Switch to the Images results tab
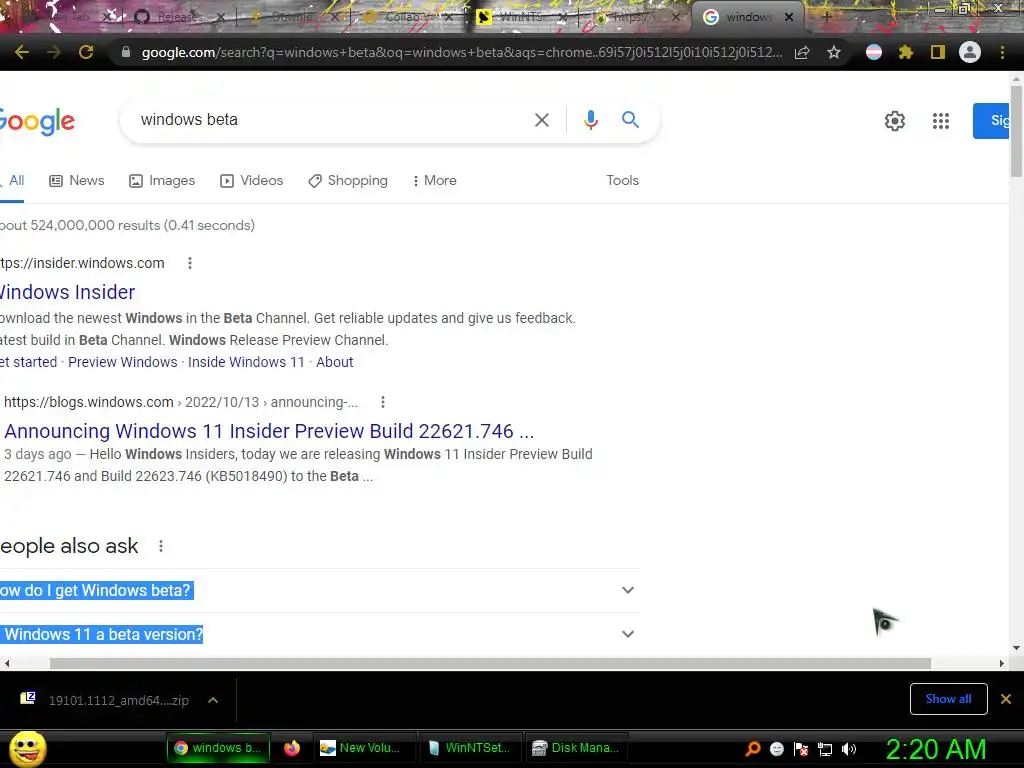The image size is (1024, 768). (162, 180)
